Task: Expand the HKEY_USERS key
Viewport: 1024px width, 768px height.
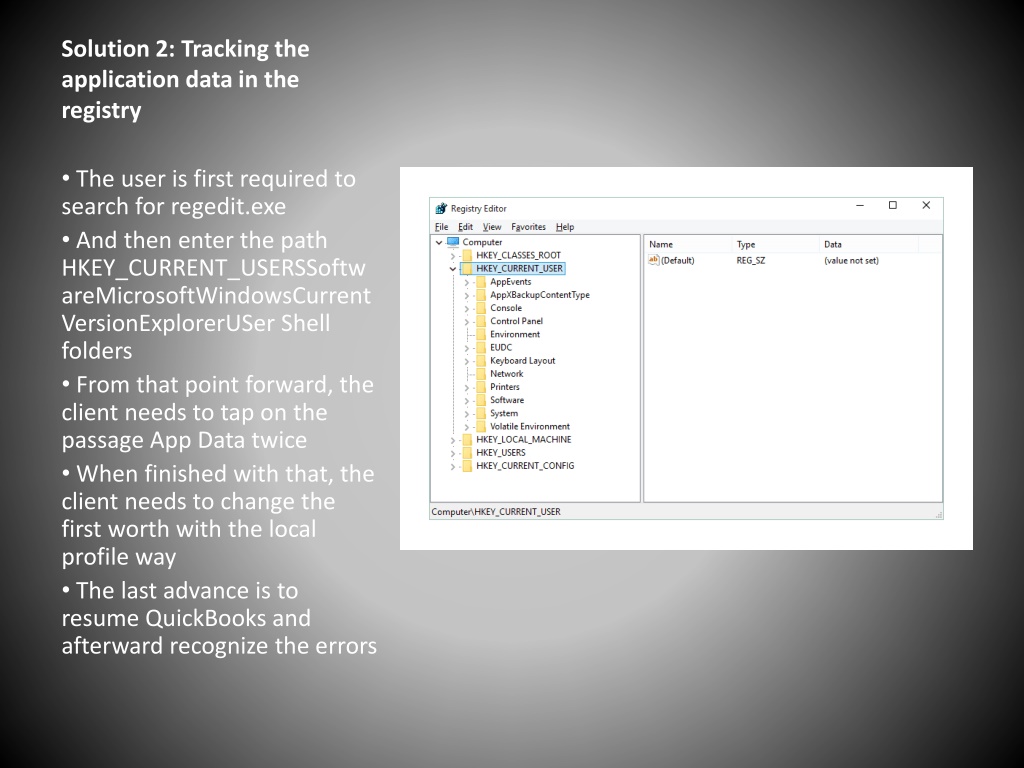Action: [x=453, y=453]
